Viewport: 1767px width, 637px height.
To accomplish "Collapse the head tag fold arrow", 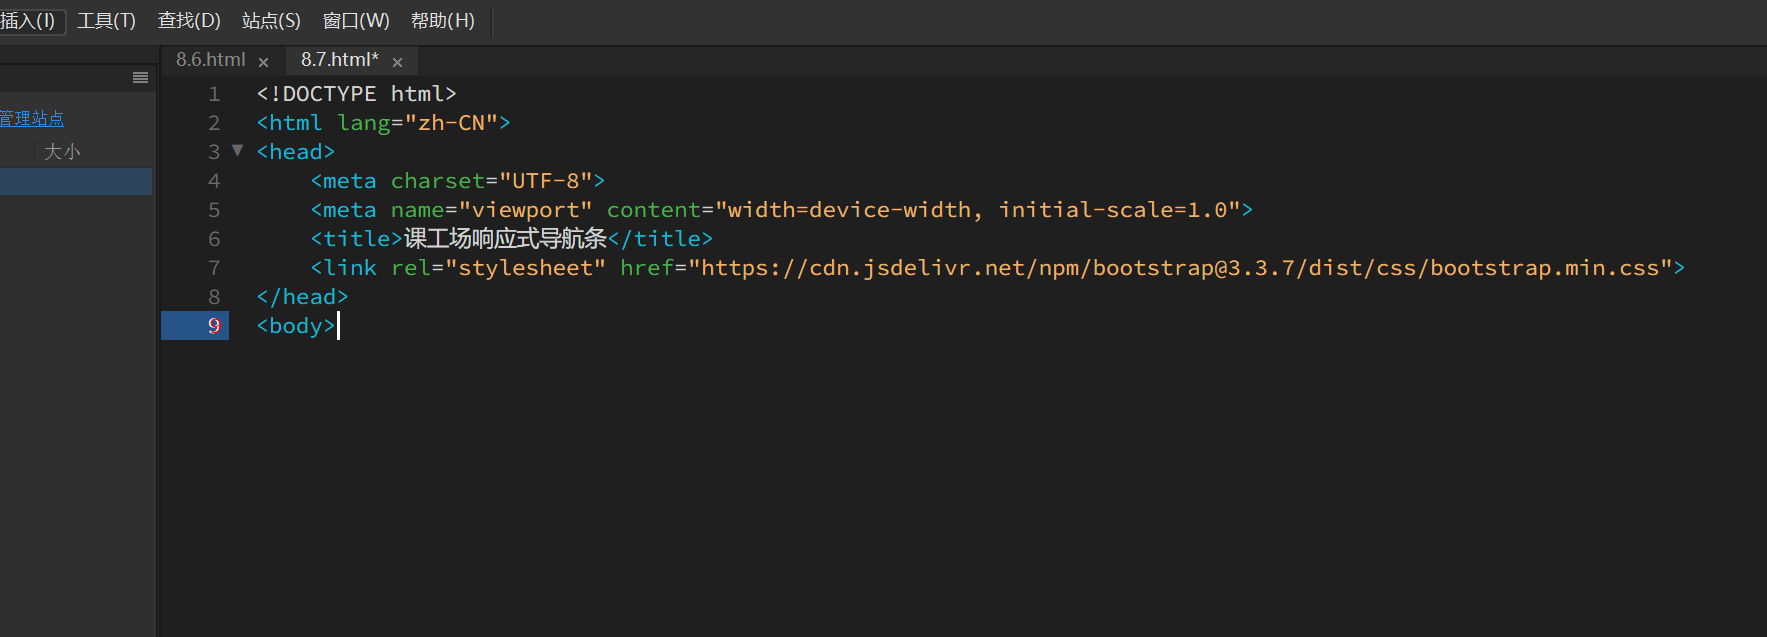I will pyautogui.click(x=238, y=151).
